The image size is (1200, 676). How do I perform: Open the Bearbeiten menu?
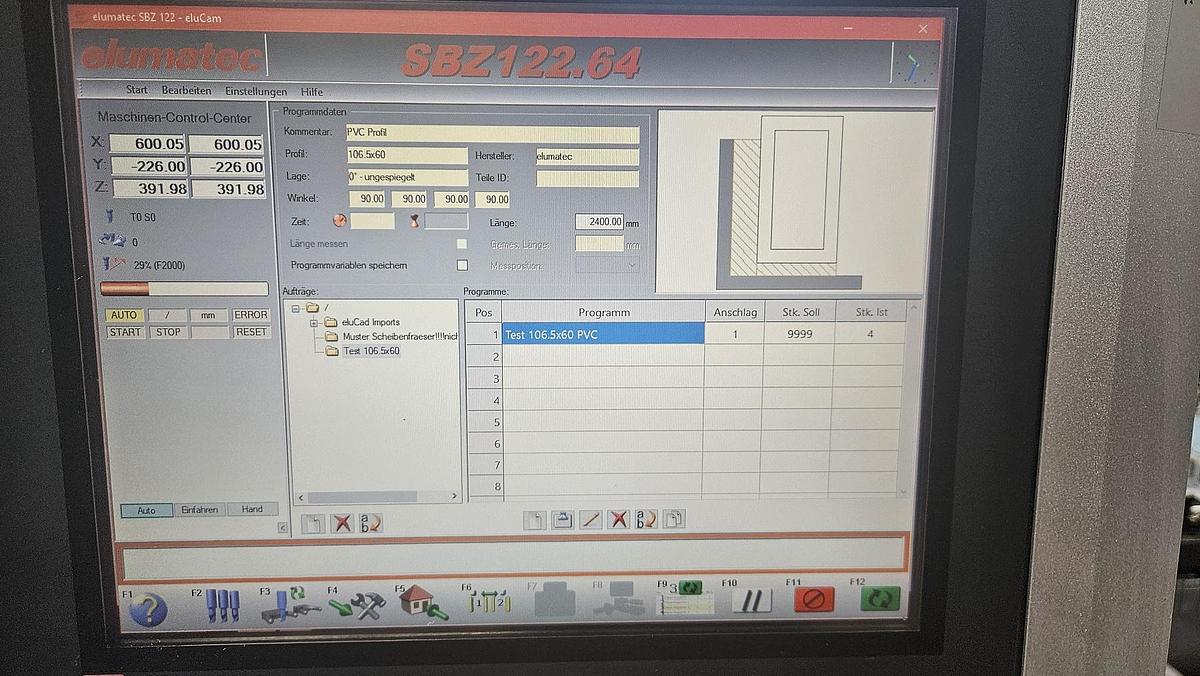click(x=186, y=90)
